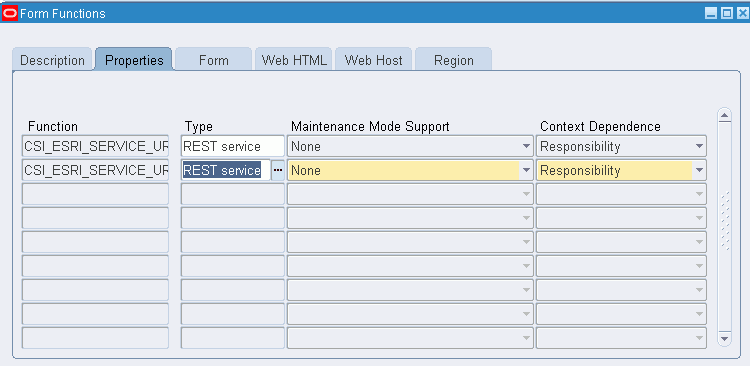Screen dimensions: 750x366
Task: Expand first row Maintenance Mode Support dropdown
Action: (x=526, y=146)
